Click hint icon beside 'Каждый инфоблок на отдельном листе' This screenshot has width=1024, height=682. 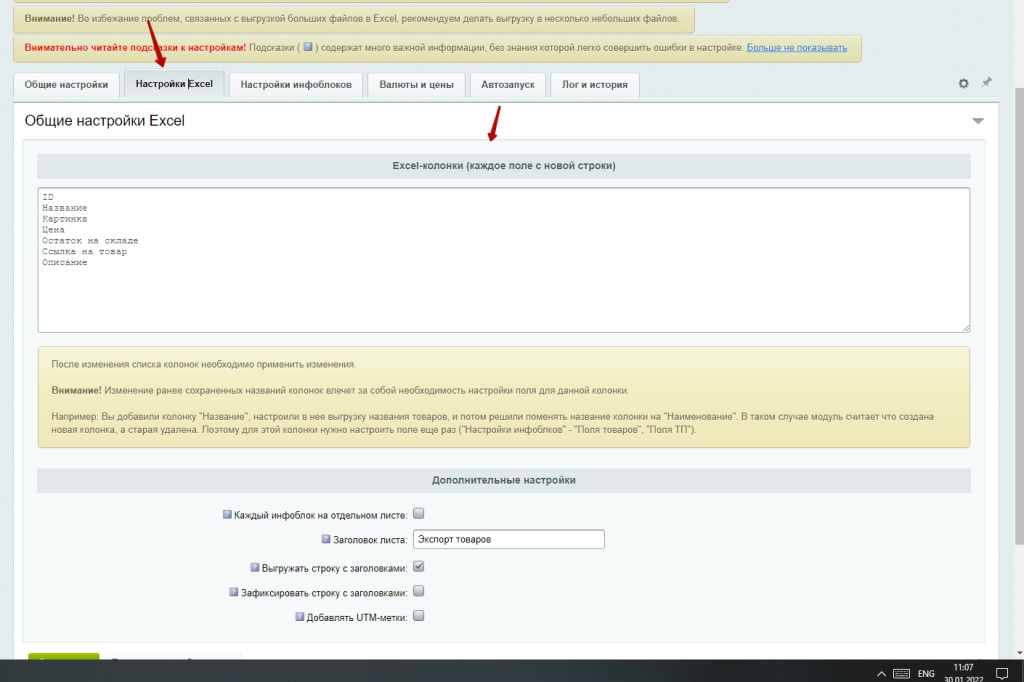[227, 515]
